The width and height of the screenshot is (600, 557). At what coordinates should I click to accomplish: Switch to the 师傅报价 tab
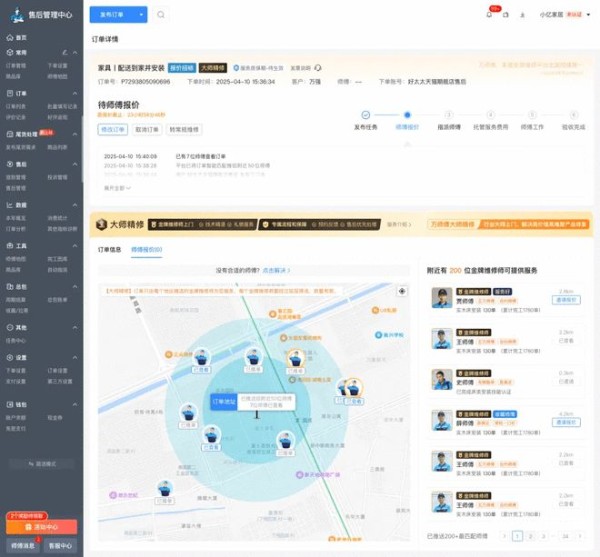point(146,249)
